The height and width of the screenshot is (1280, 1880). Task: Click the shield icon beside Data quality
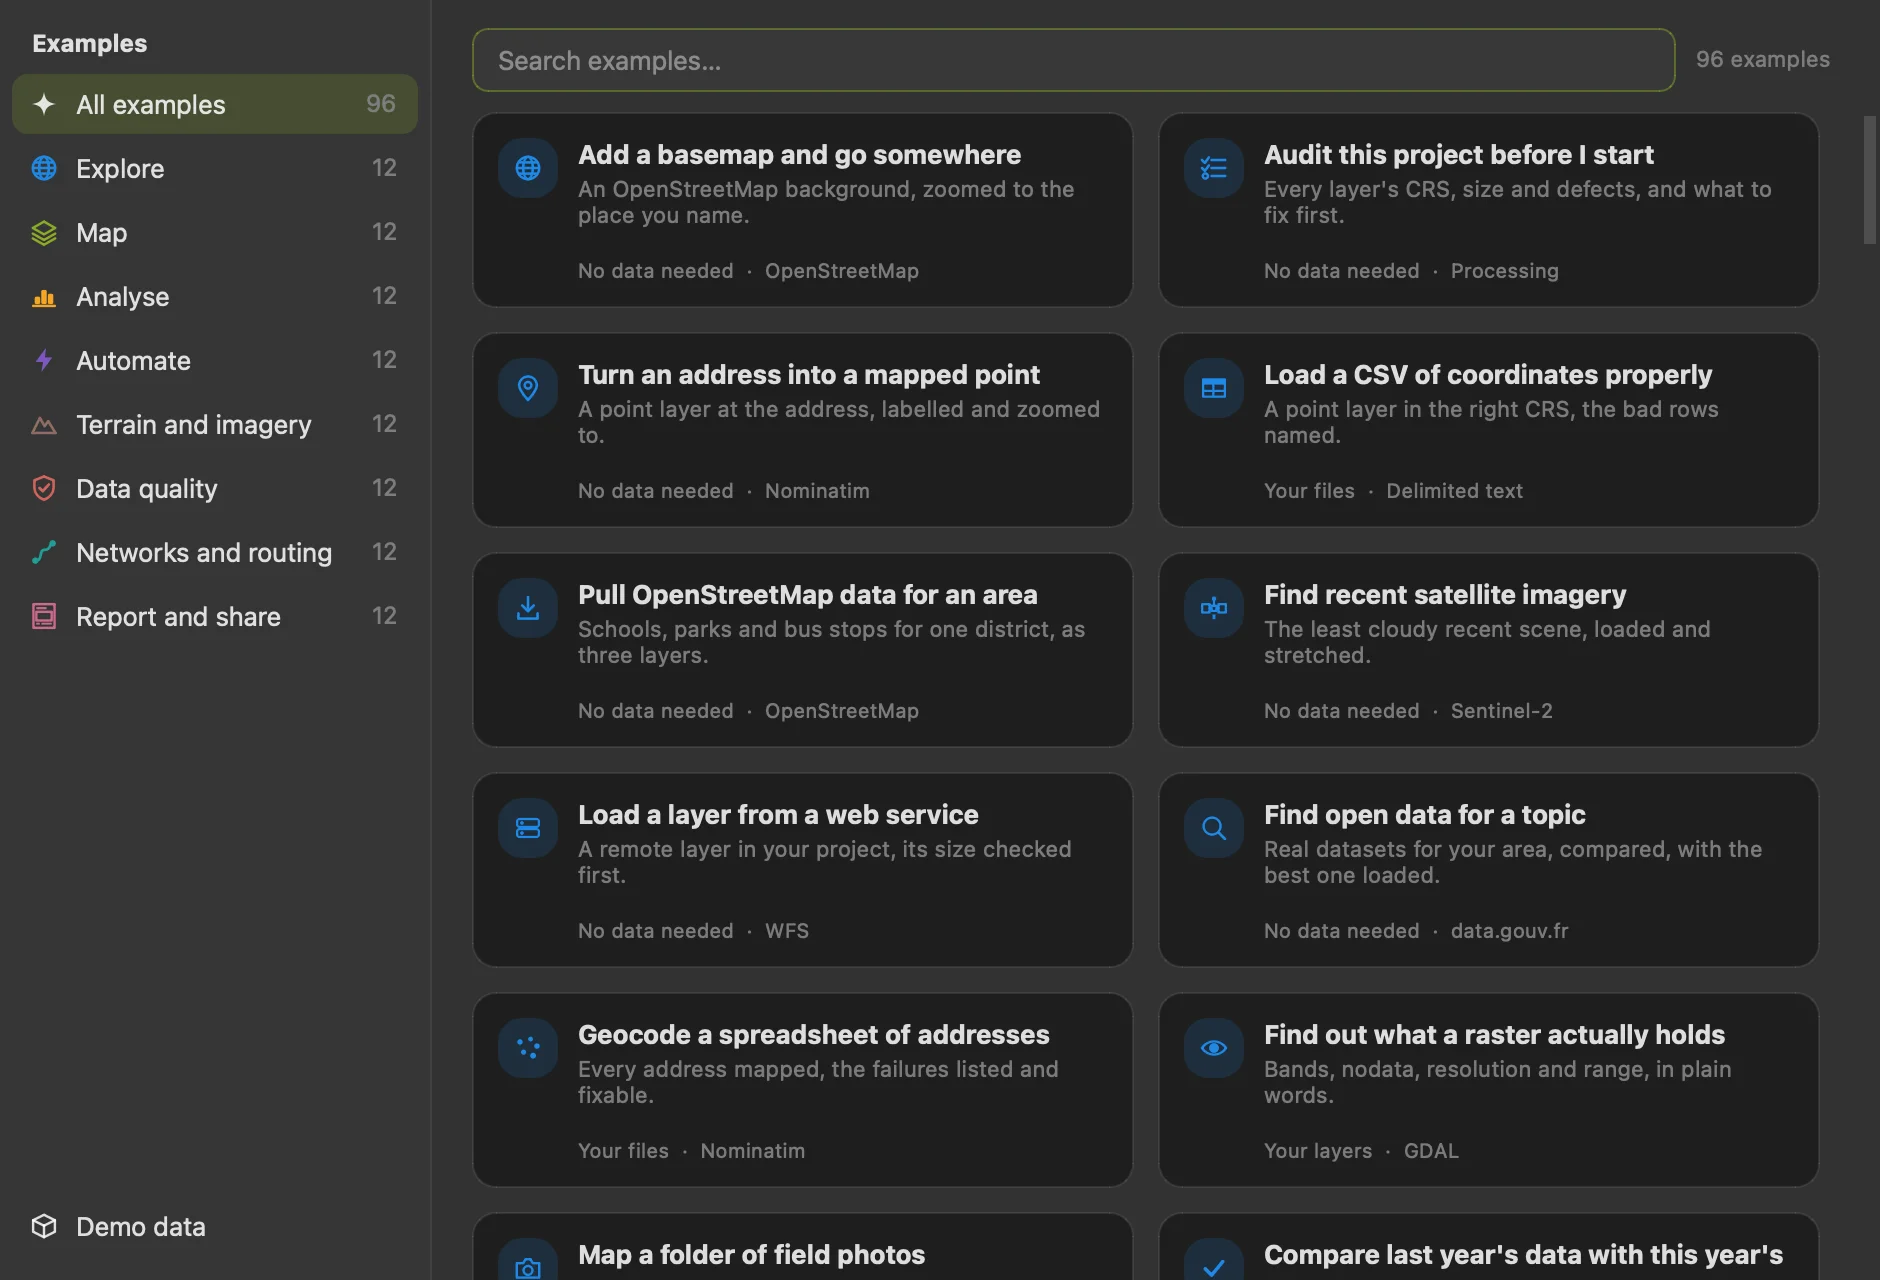pyautogui.click(x=44, y=488)
